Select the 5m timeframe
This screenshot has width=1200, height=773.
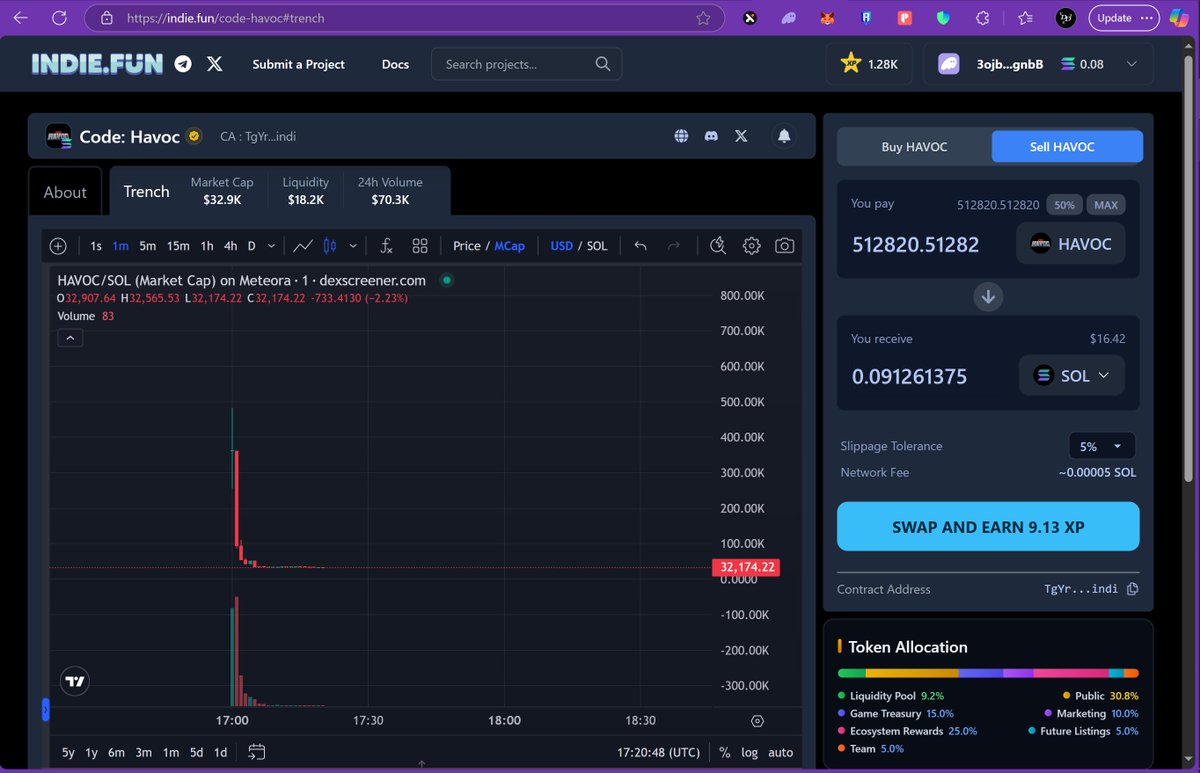pos(147,246)
